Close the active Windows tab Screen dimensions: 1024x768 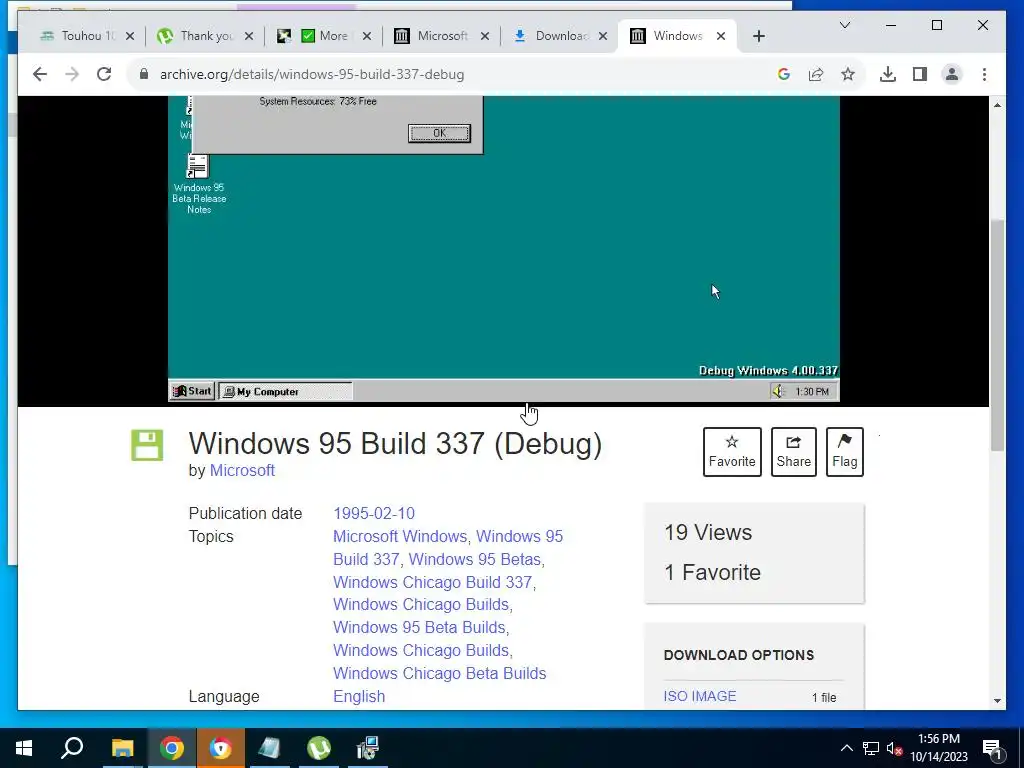point(721,36)
